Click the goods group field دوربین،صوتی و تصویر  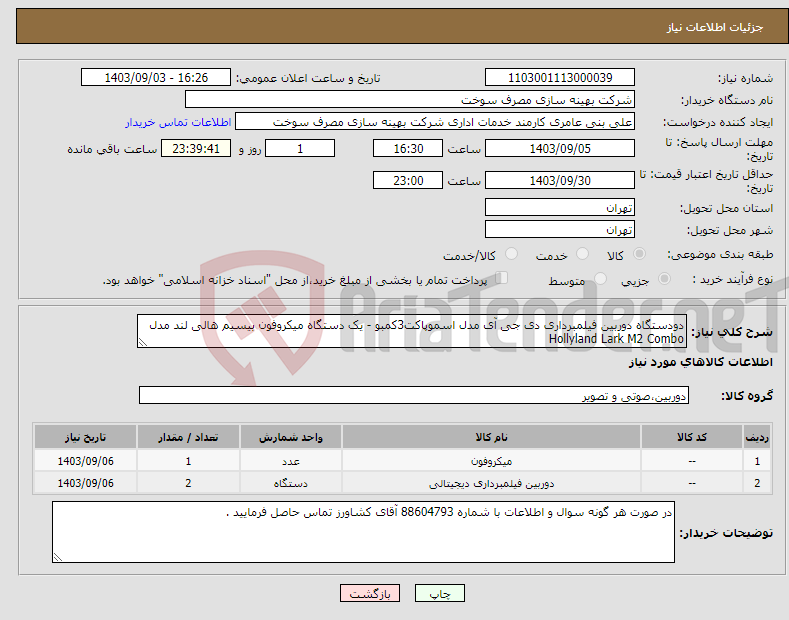(414, 396)
